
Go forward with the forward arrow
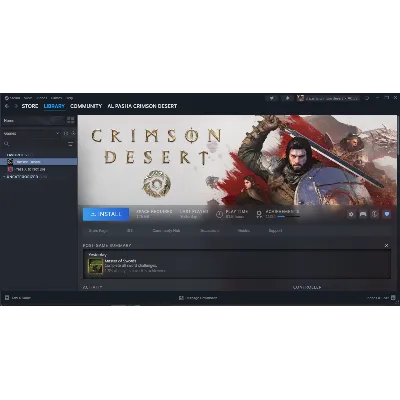click(16, 106)
